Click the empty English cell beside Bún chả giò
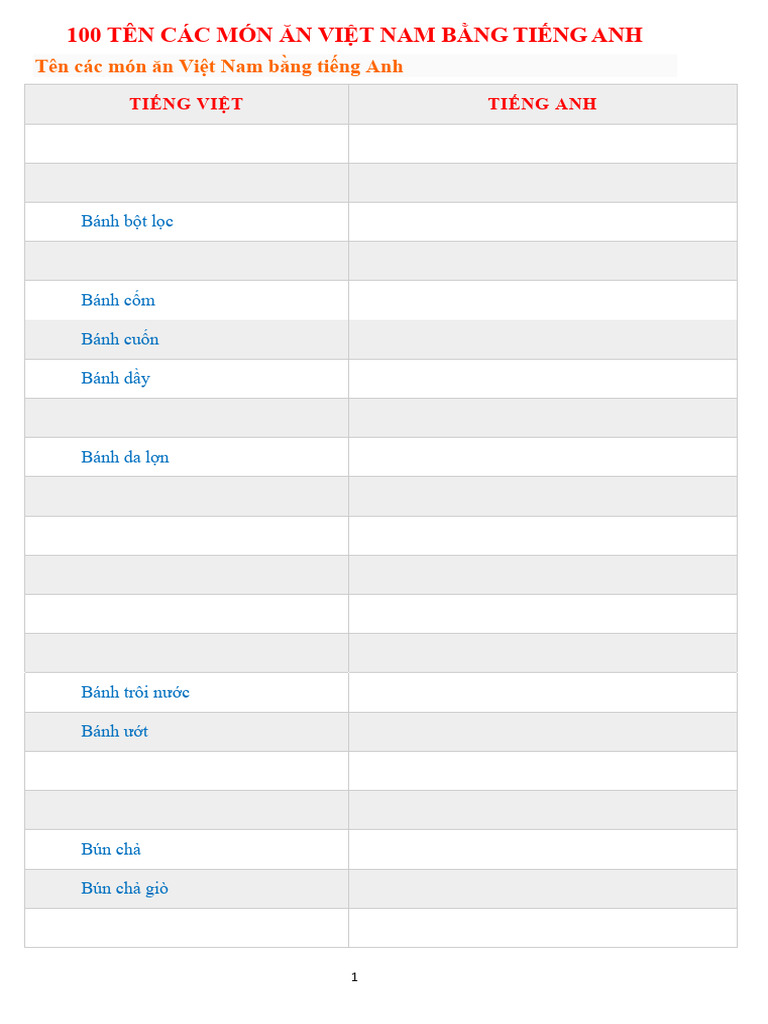Image resolution: width=768 pixels, height=1024 pixels. coord(542,888)
